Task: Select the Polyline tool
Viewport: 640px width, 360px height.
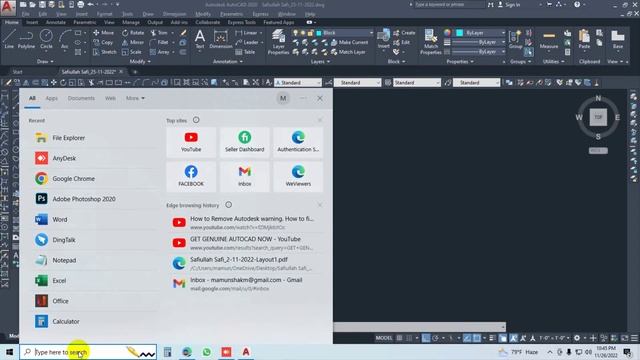Action: coord(26,39)
